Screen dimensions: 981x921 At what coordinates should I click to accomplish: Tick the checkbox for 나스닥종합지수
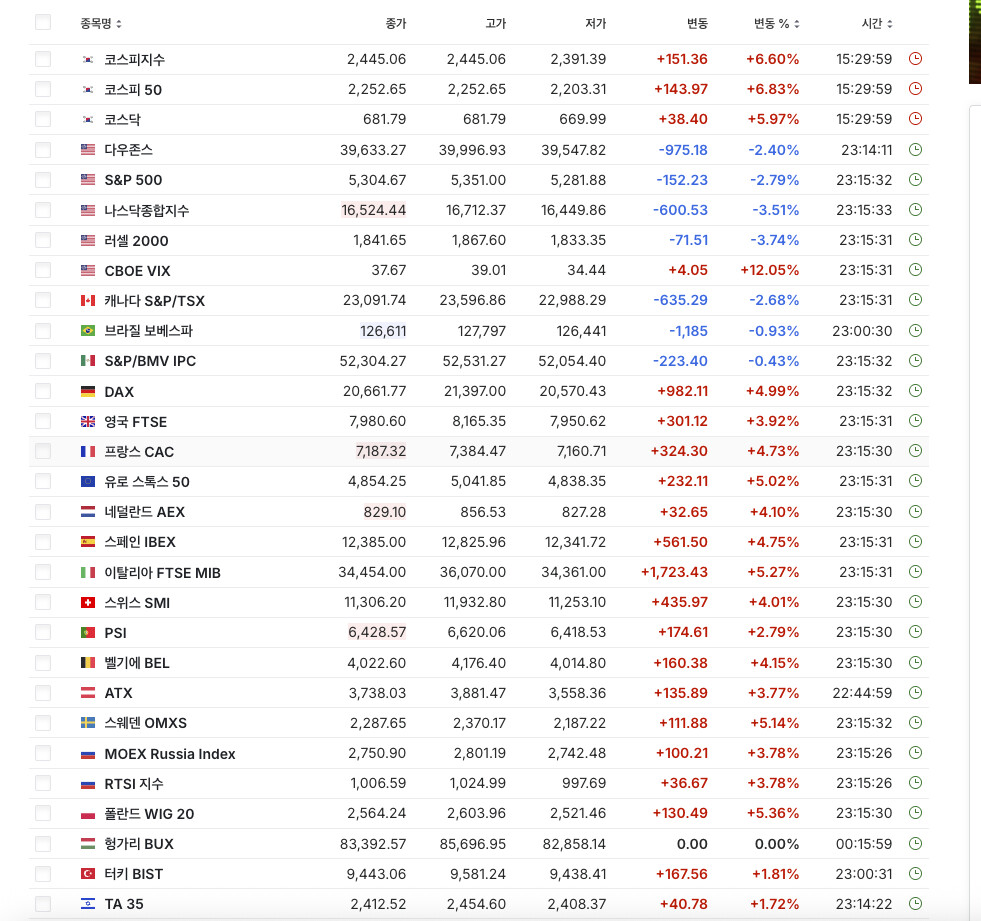point(43,210)
